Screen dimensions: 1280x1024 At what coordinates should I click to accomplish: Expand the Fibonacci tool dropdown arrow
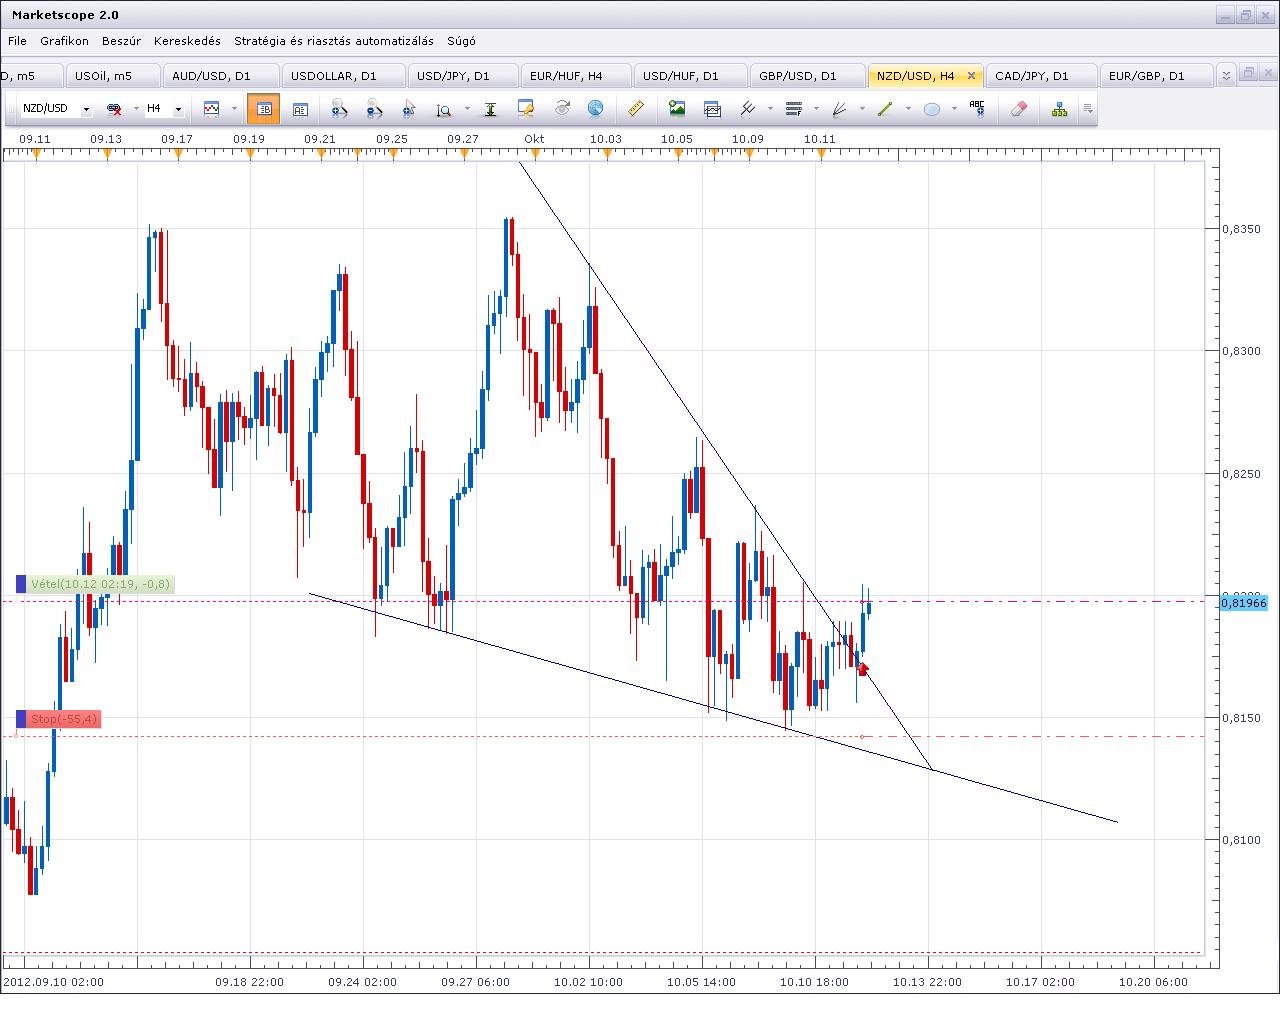(x=816, y=109)
